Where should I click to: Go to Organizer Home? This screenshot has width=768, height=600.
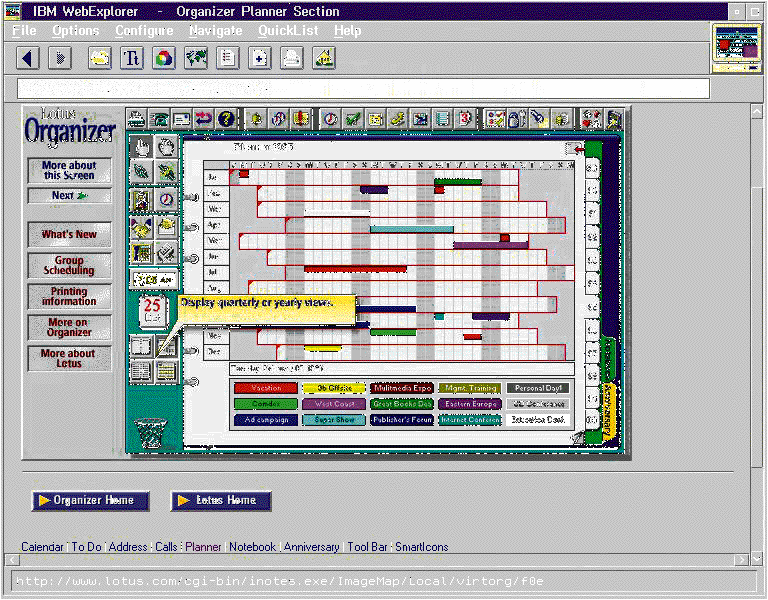(91, 501)
